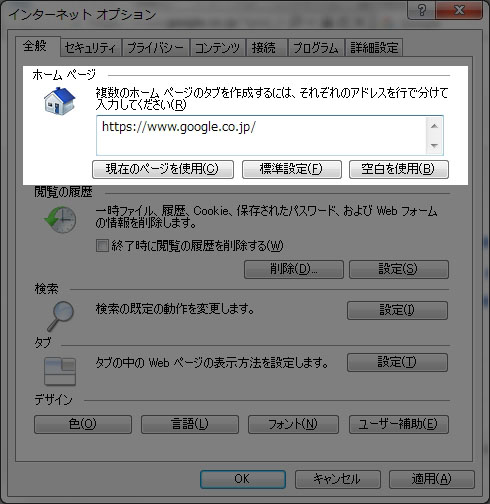Click the home page URL text field
Viewport: 490px width, 504px height.
(261, 135)
